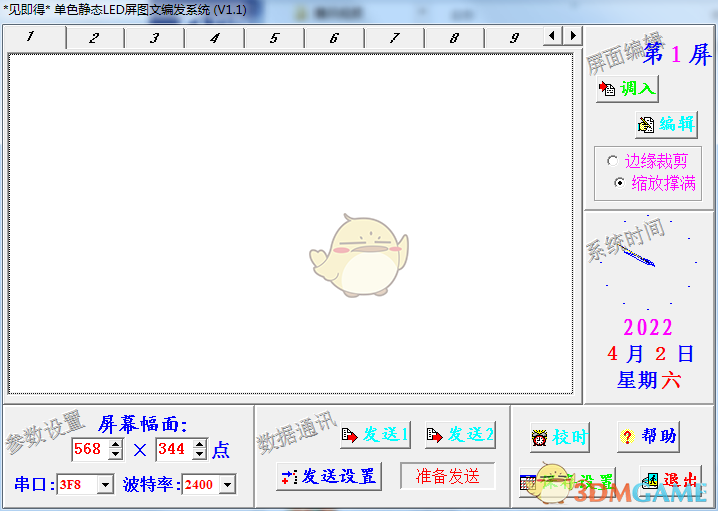Open the 帮助 help button

(649, 437)
